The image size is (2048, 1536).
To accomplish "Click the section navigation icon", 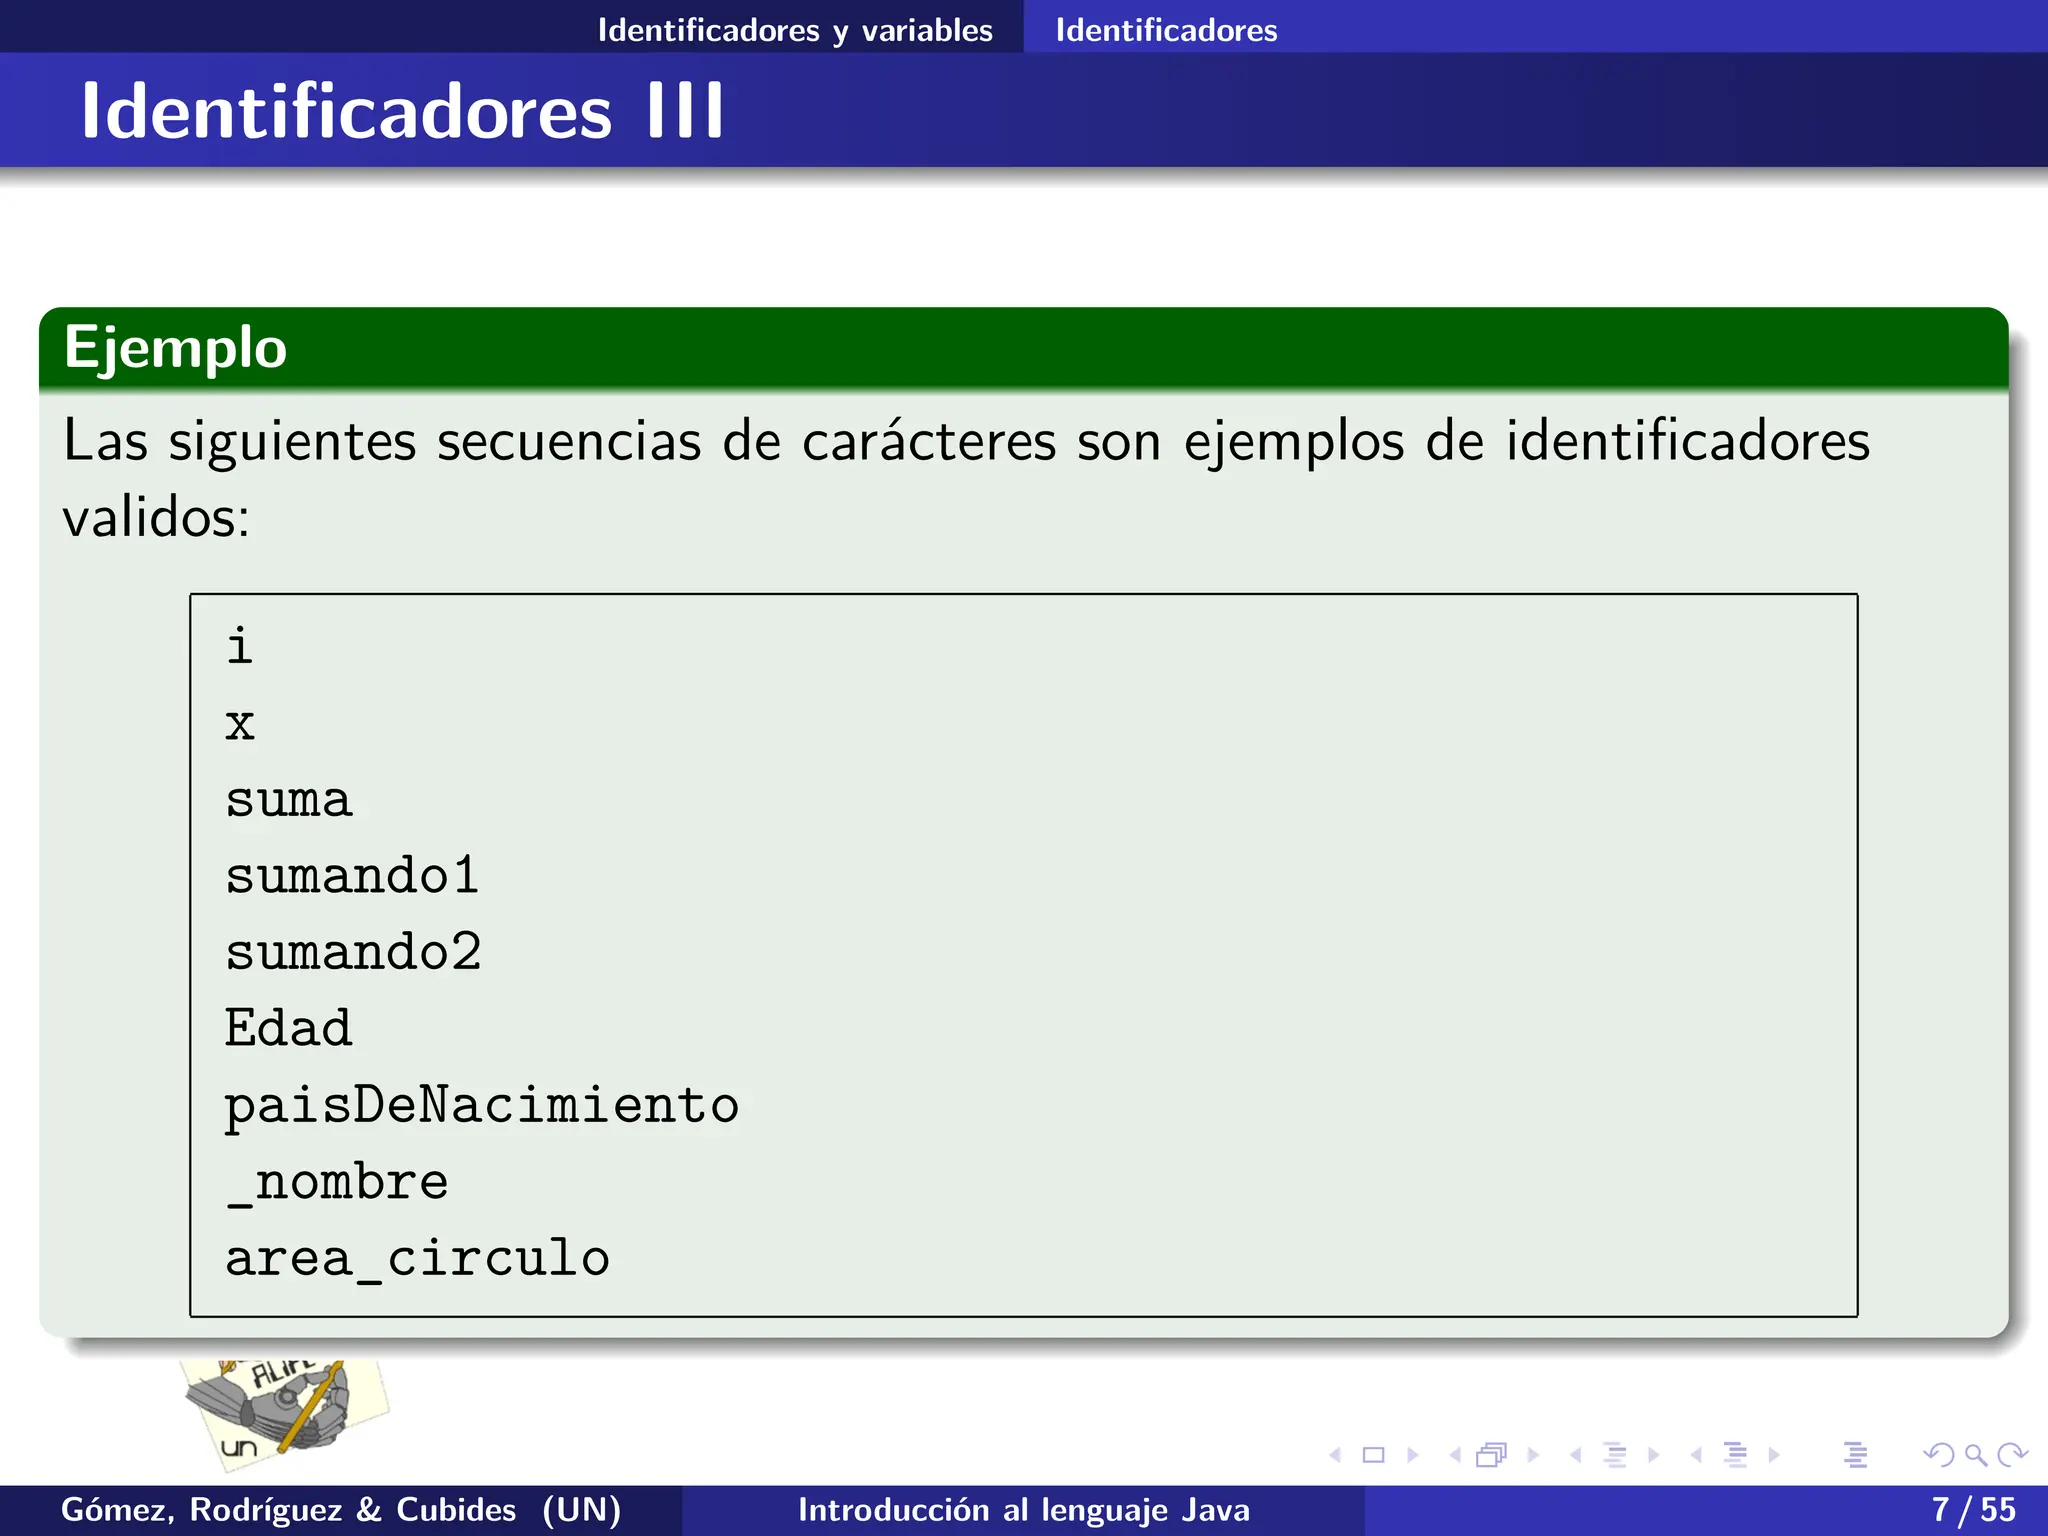I will (x=1735, y=1455).
